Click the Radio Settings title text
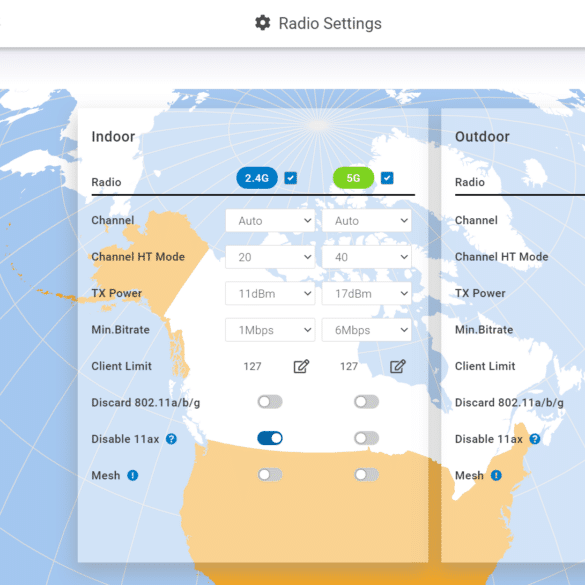The height and width of the screenshot is (585, 585). click(x=330, y=23)
